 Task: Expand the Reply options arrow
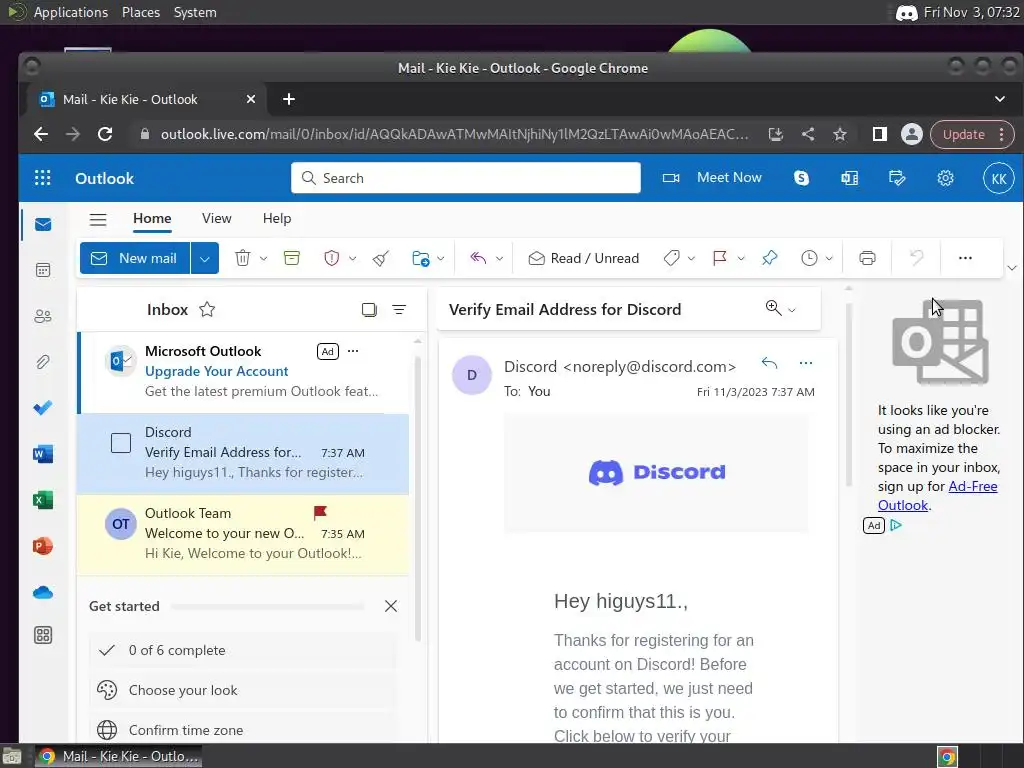499,259
